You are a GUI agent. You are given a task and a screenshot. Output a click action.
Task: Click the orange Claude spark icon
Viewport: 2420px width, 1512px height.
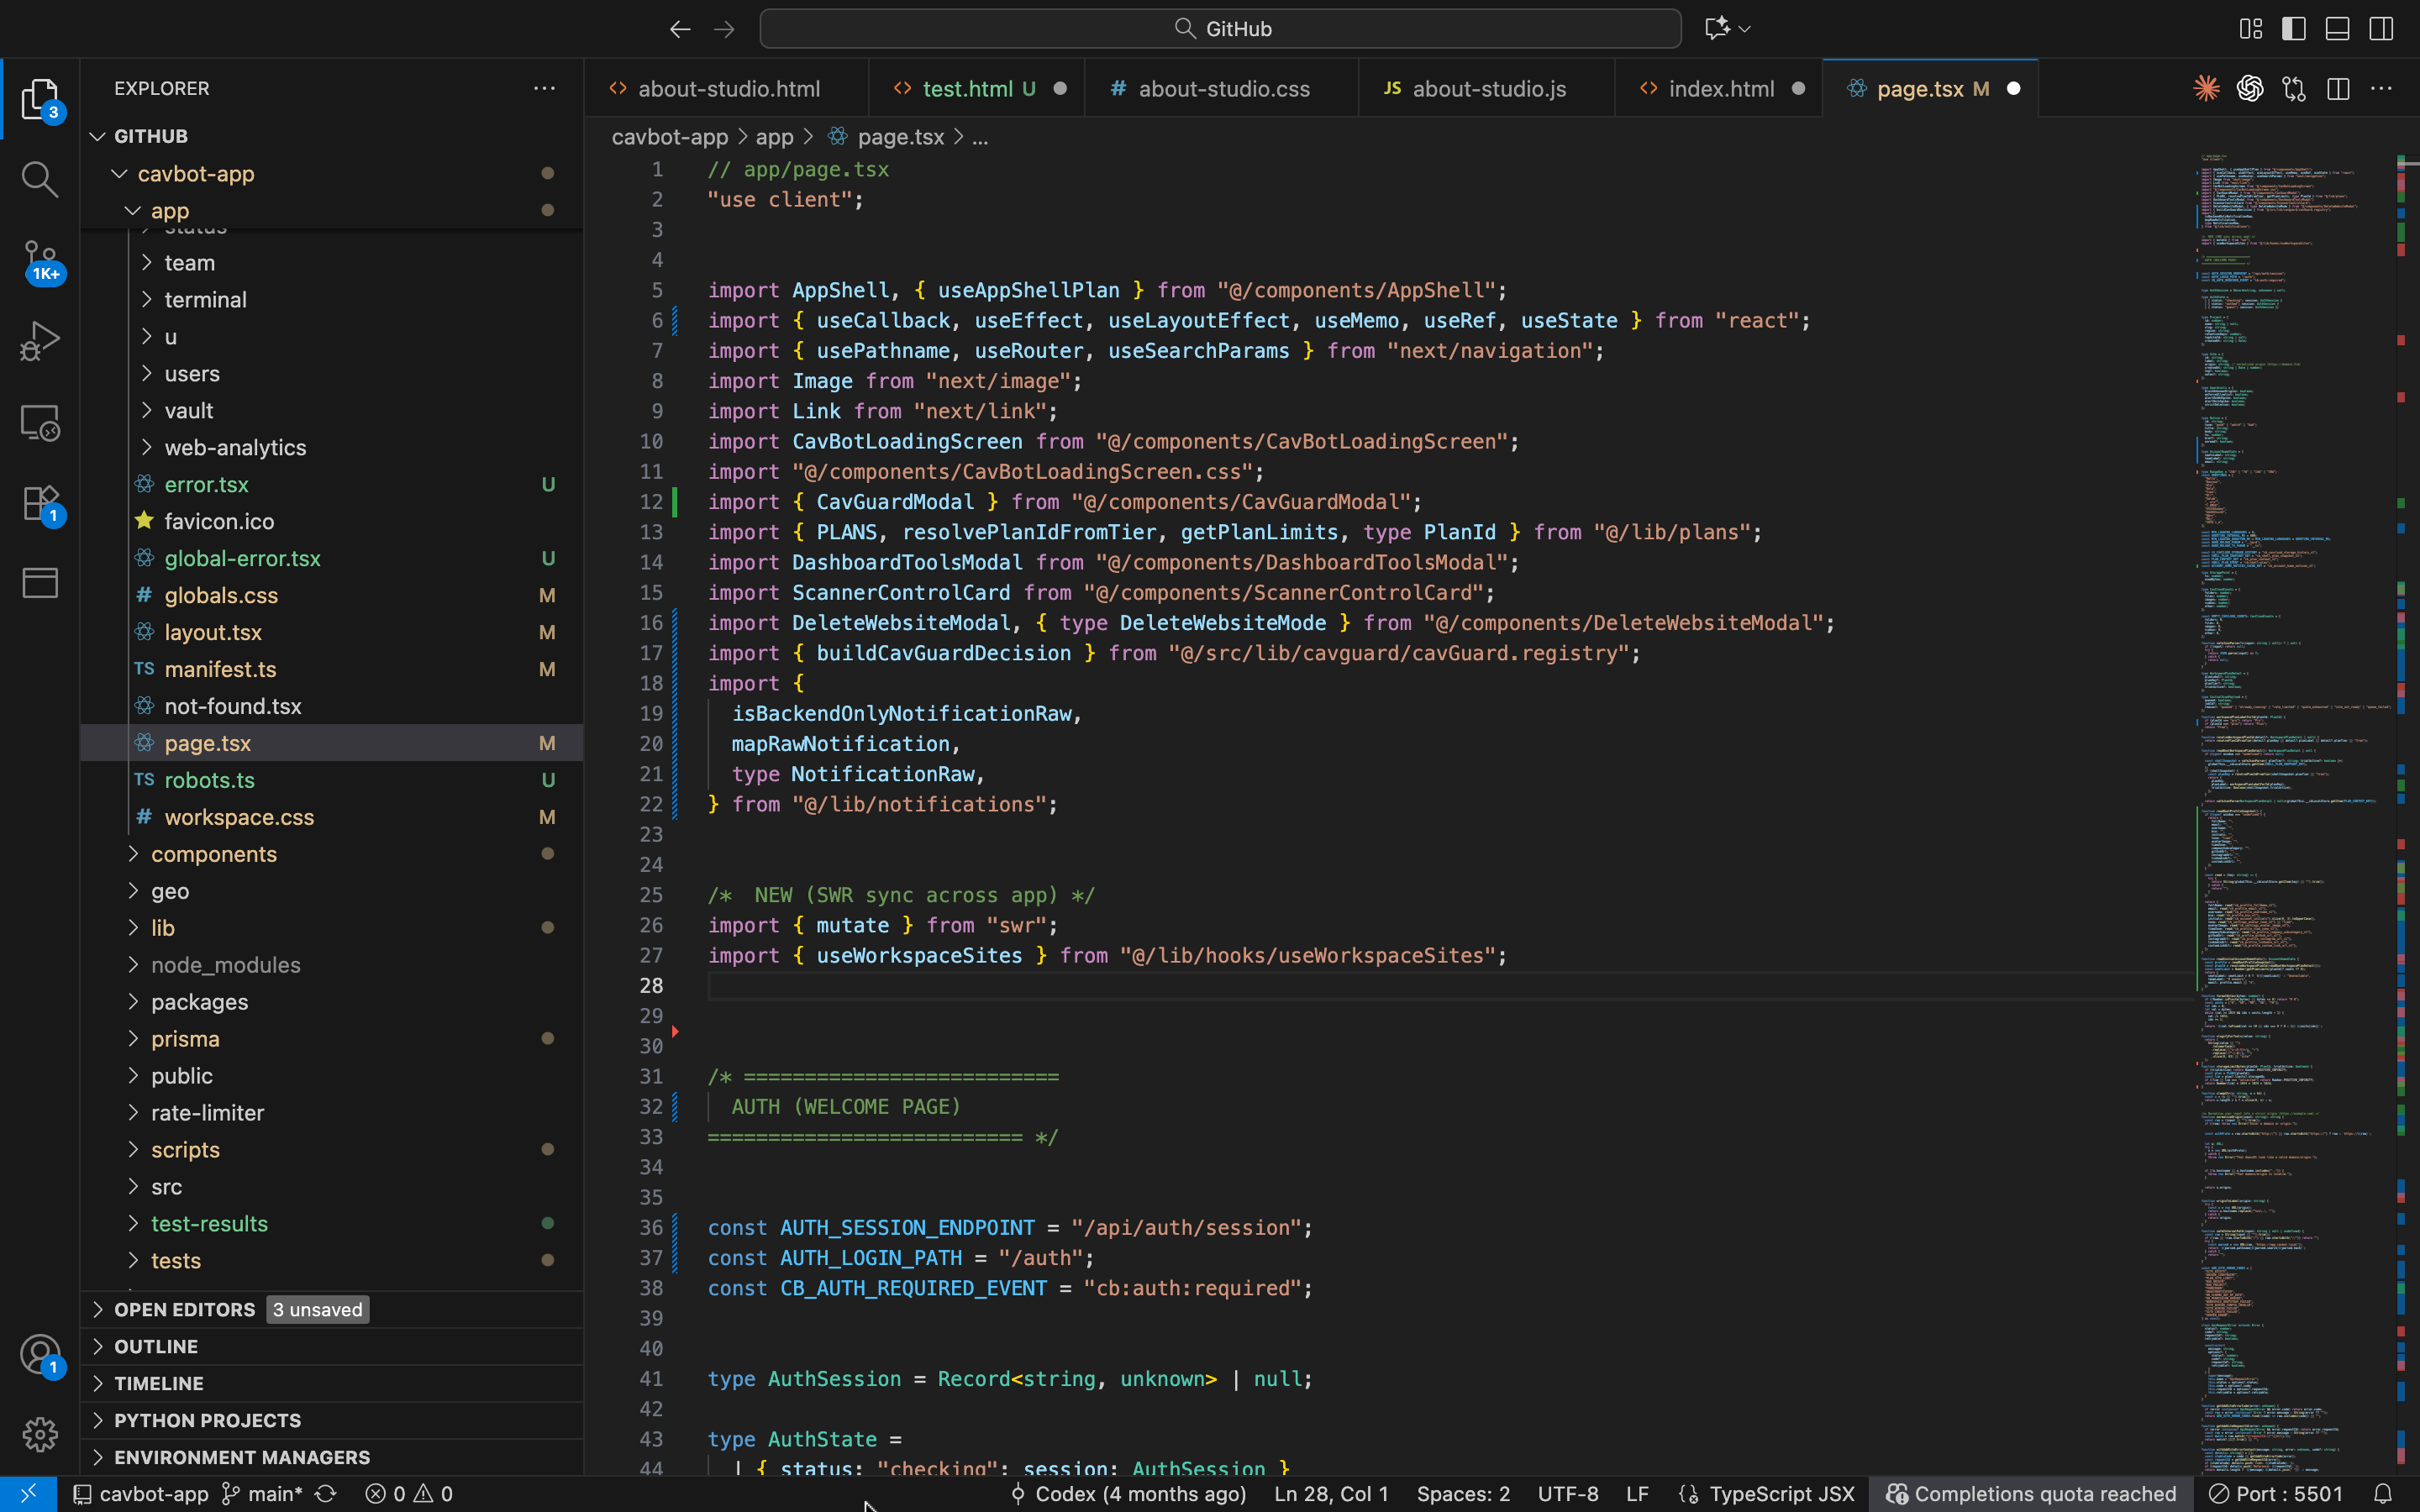click(2206, 89)
